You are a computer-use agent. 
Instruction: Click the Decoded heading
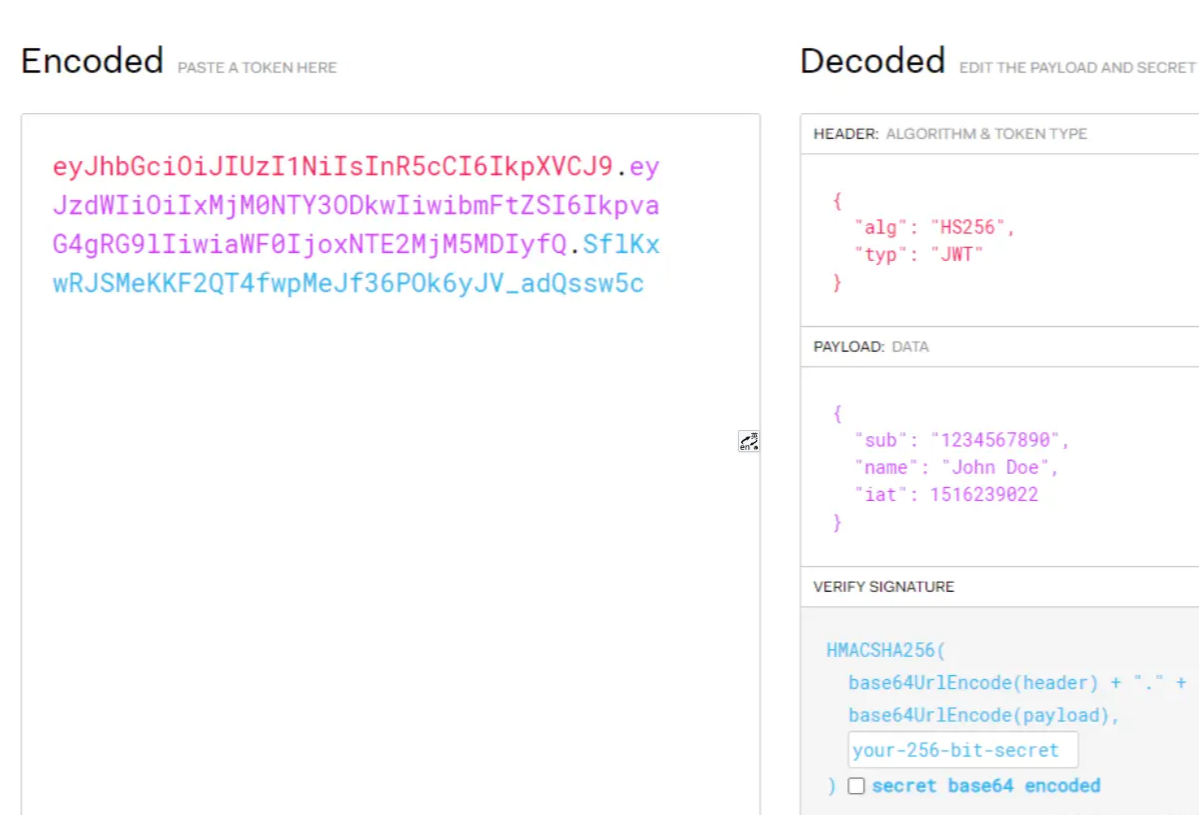(x=872, y=61)
